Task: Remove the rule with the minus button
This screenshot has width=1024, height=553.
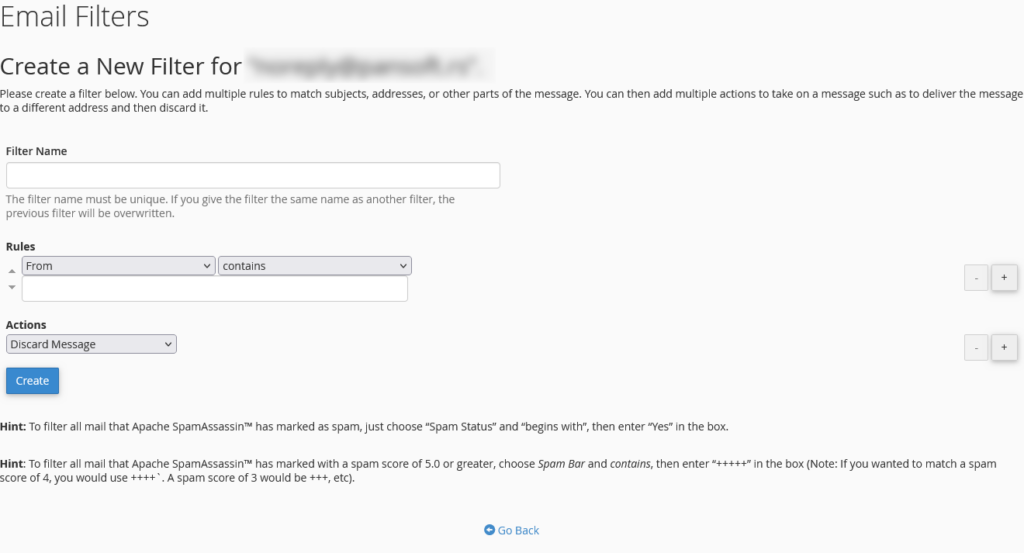Action: click(x=976, y=278)
